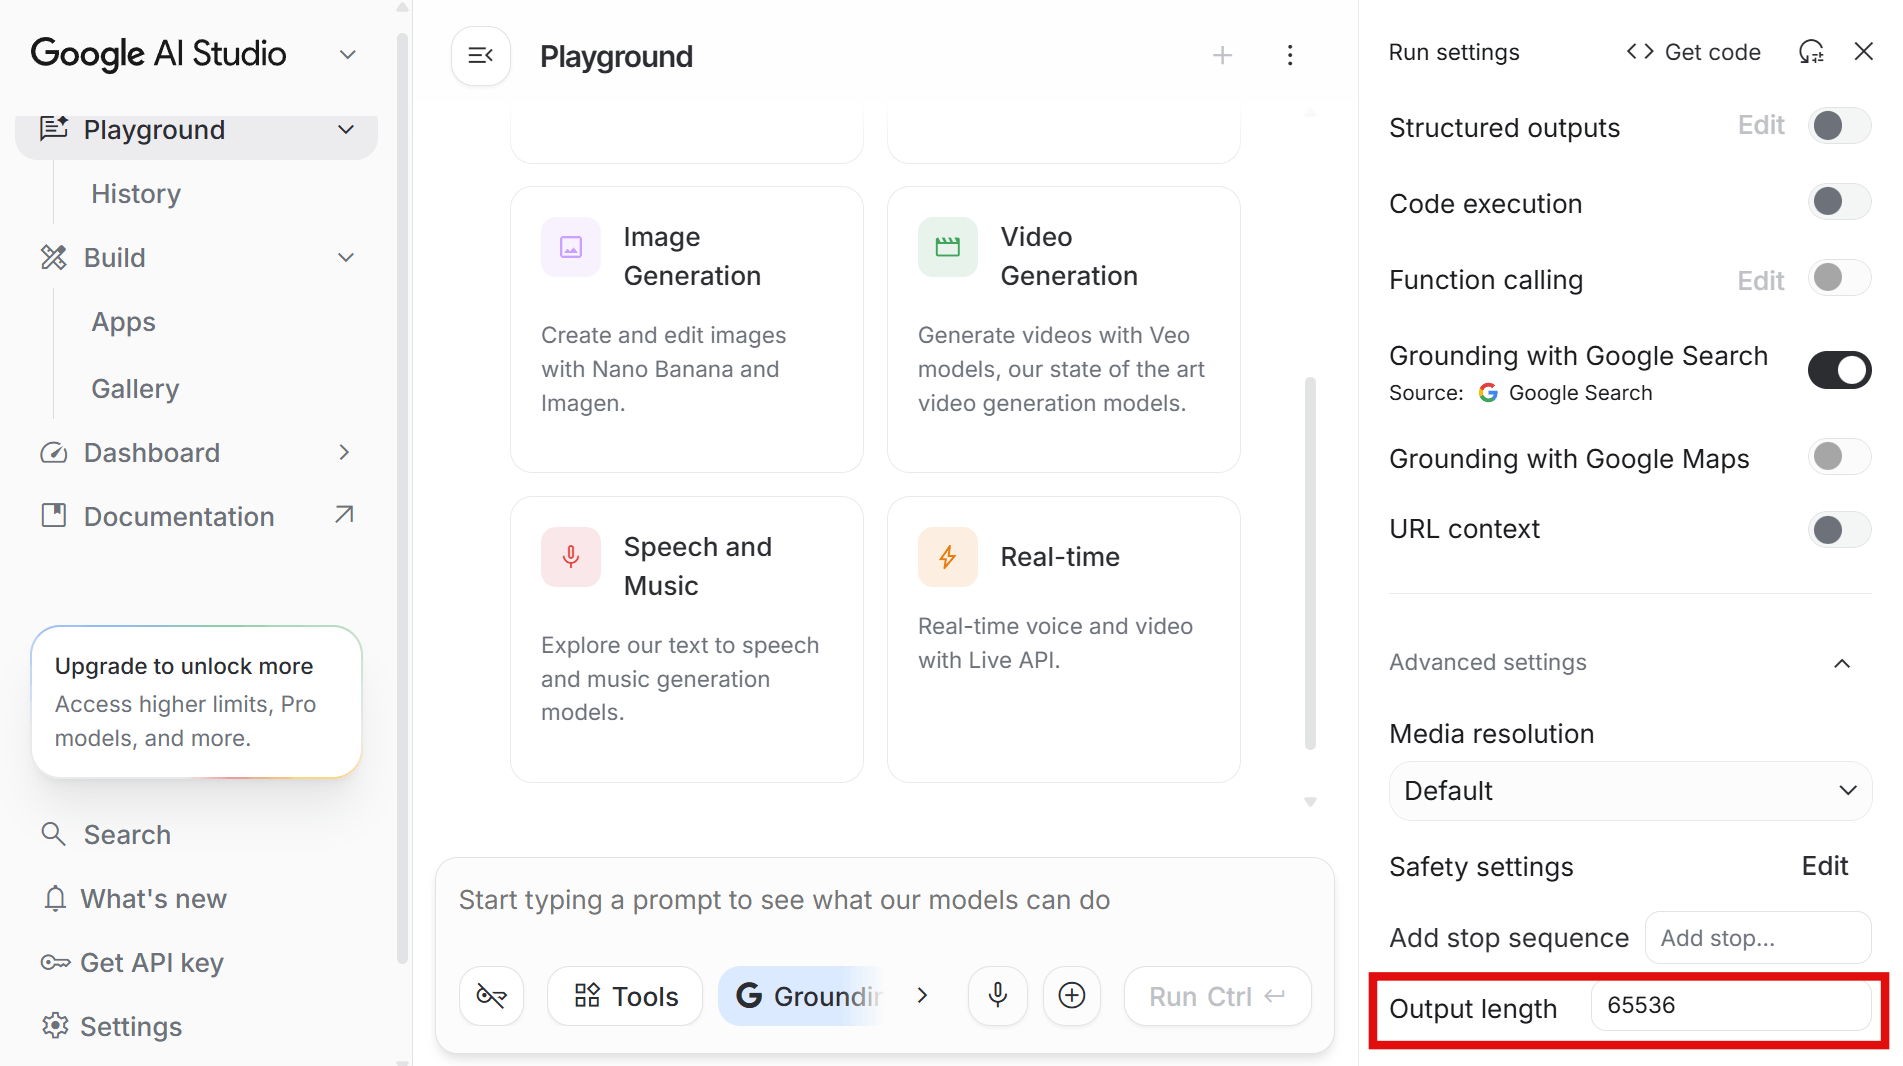Click the Get code brackets icon
This screenshot has width=1903, height=1066.
click(1640, 52)
